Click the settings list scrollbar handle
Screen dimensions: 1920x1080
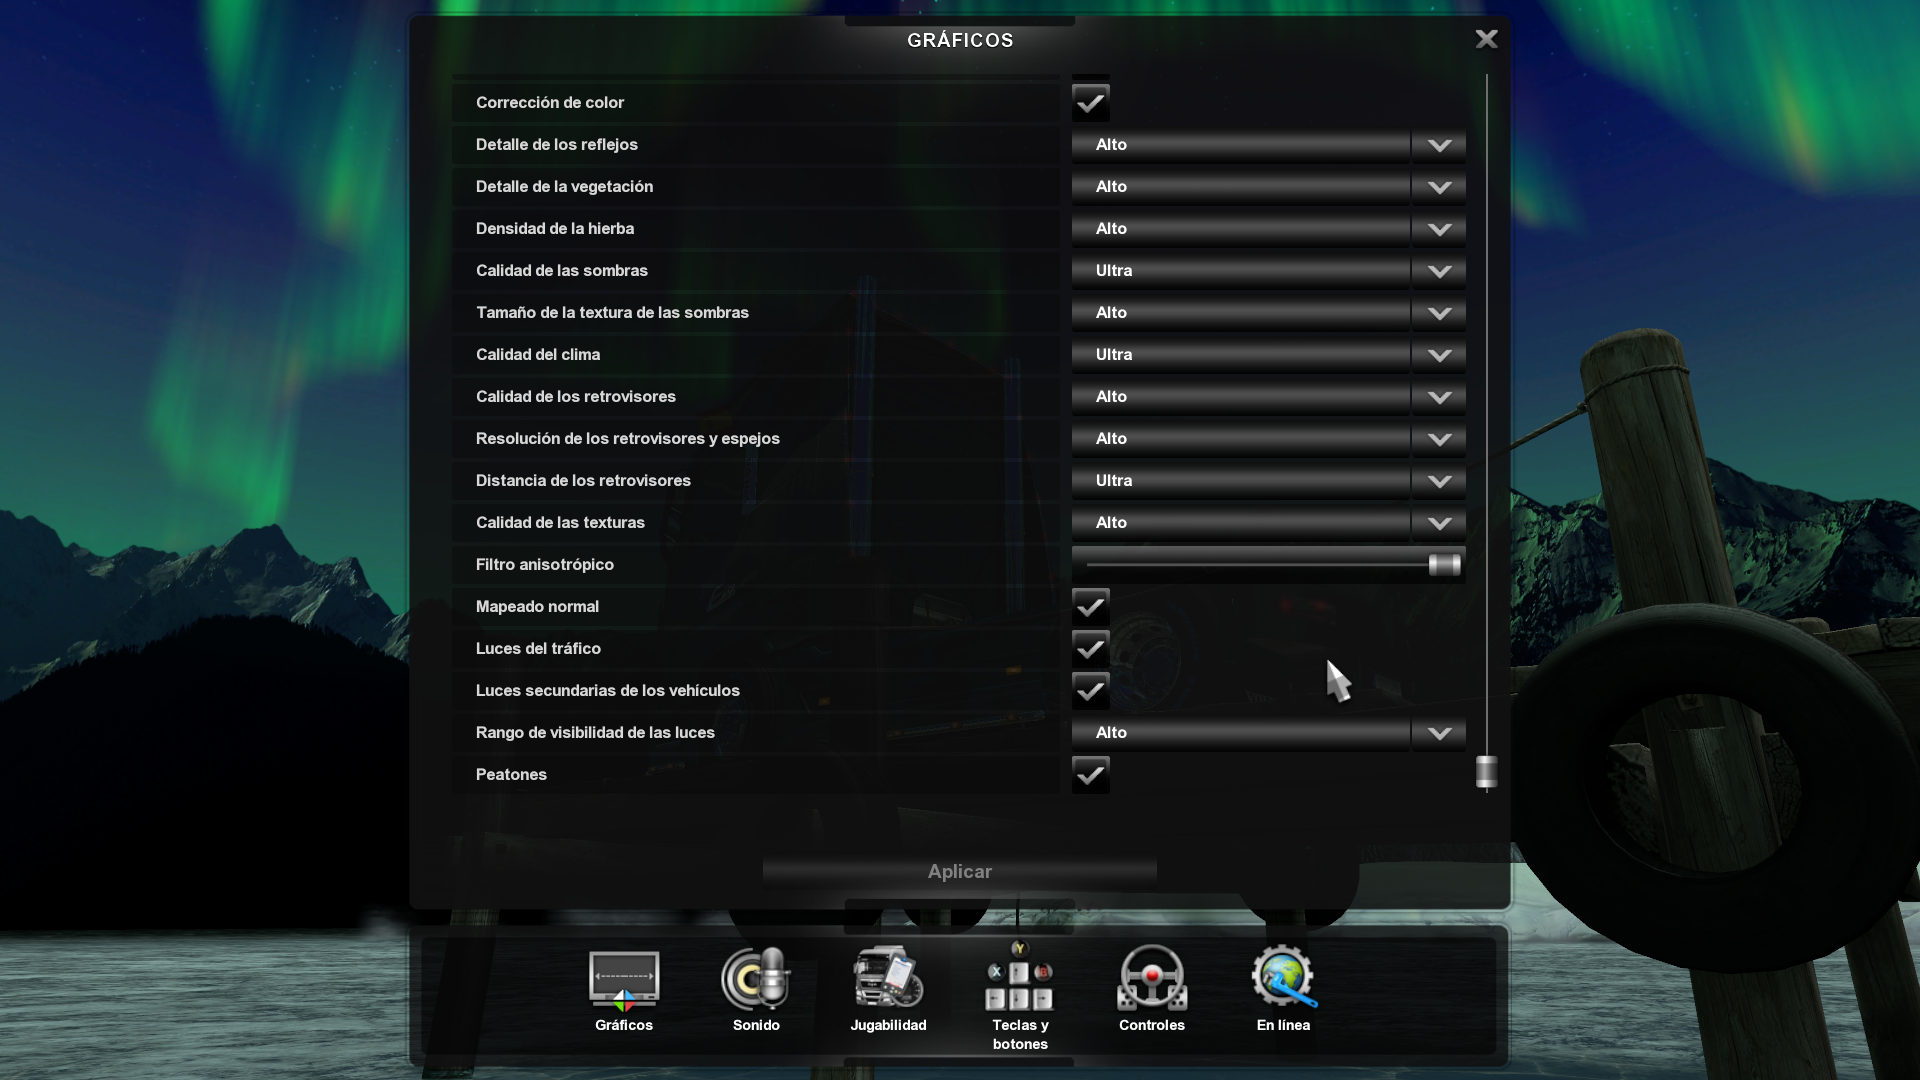pyautogui.click(x=1486, y=771)
